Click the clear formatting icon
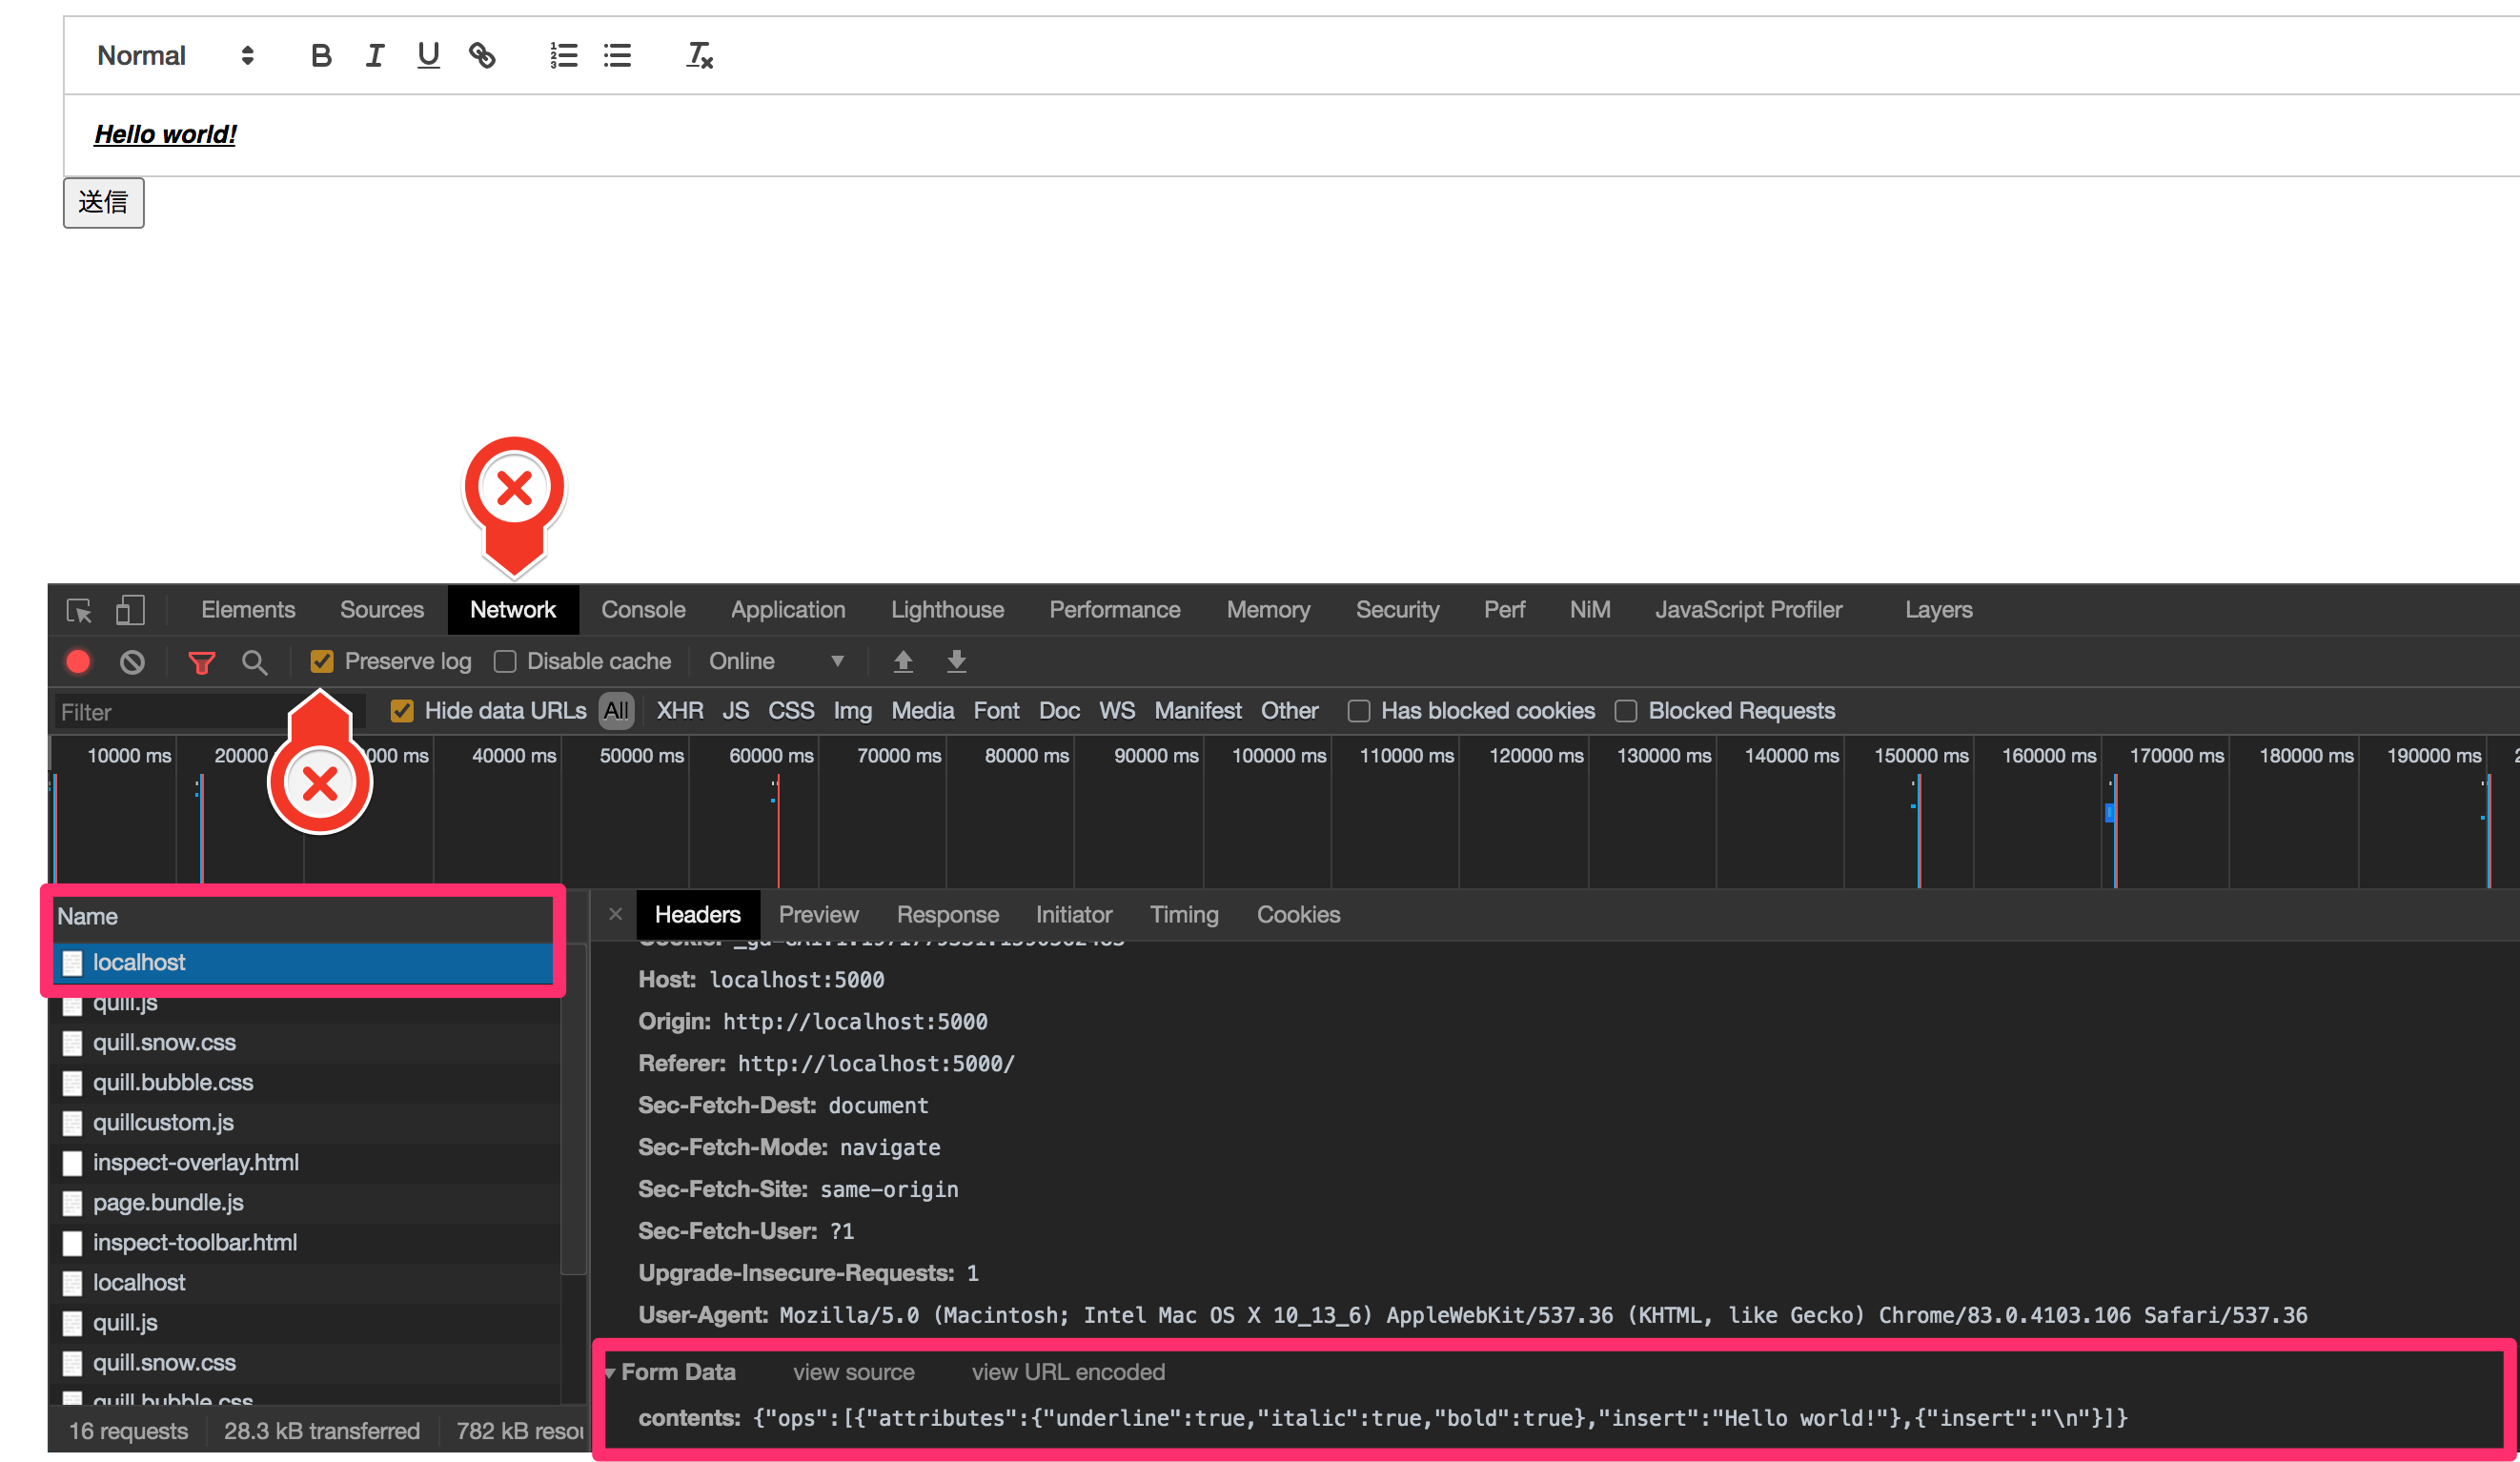The width and height of the screenshot is (2520, 1462). pyautogui.click(x=696, y=55)
